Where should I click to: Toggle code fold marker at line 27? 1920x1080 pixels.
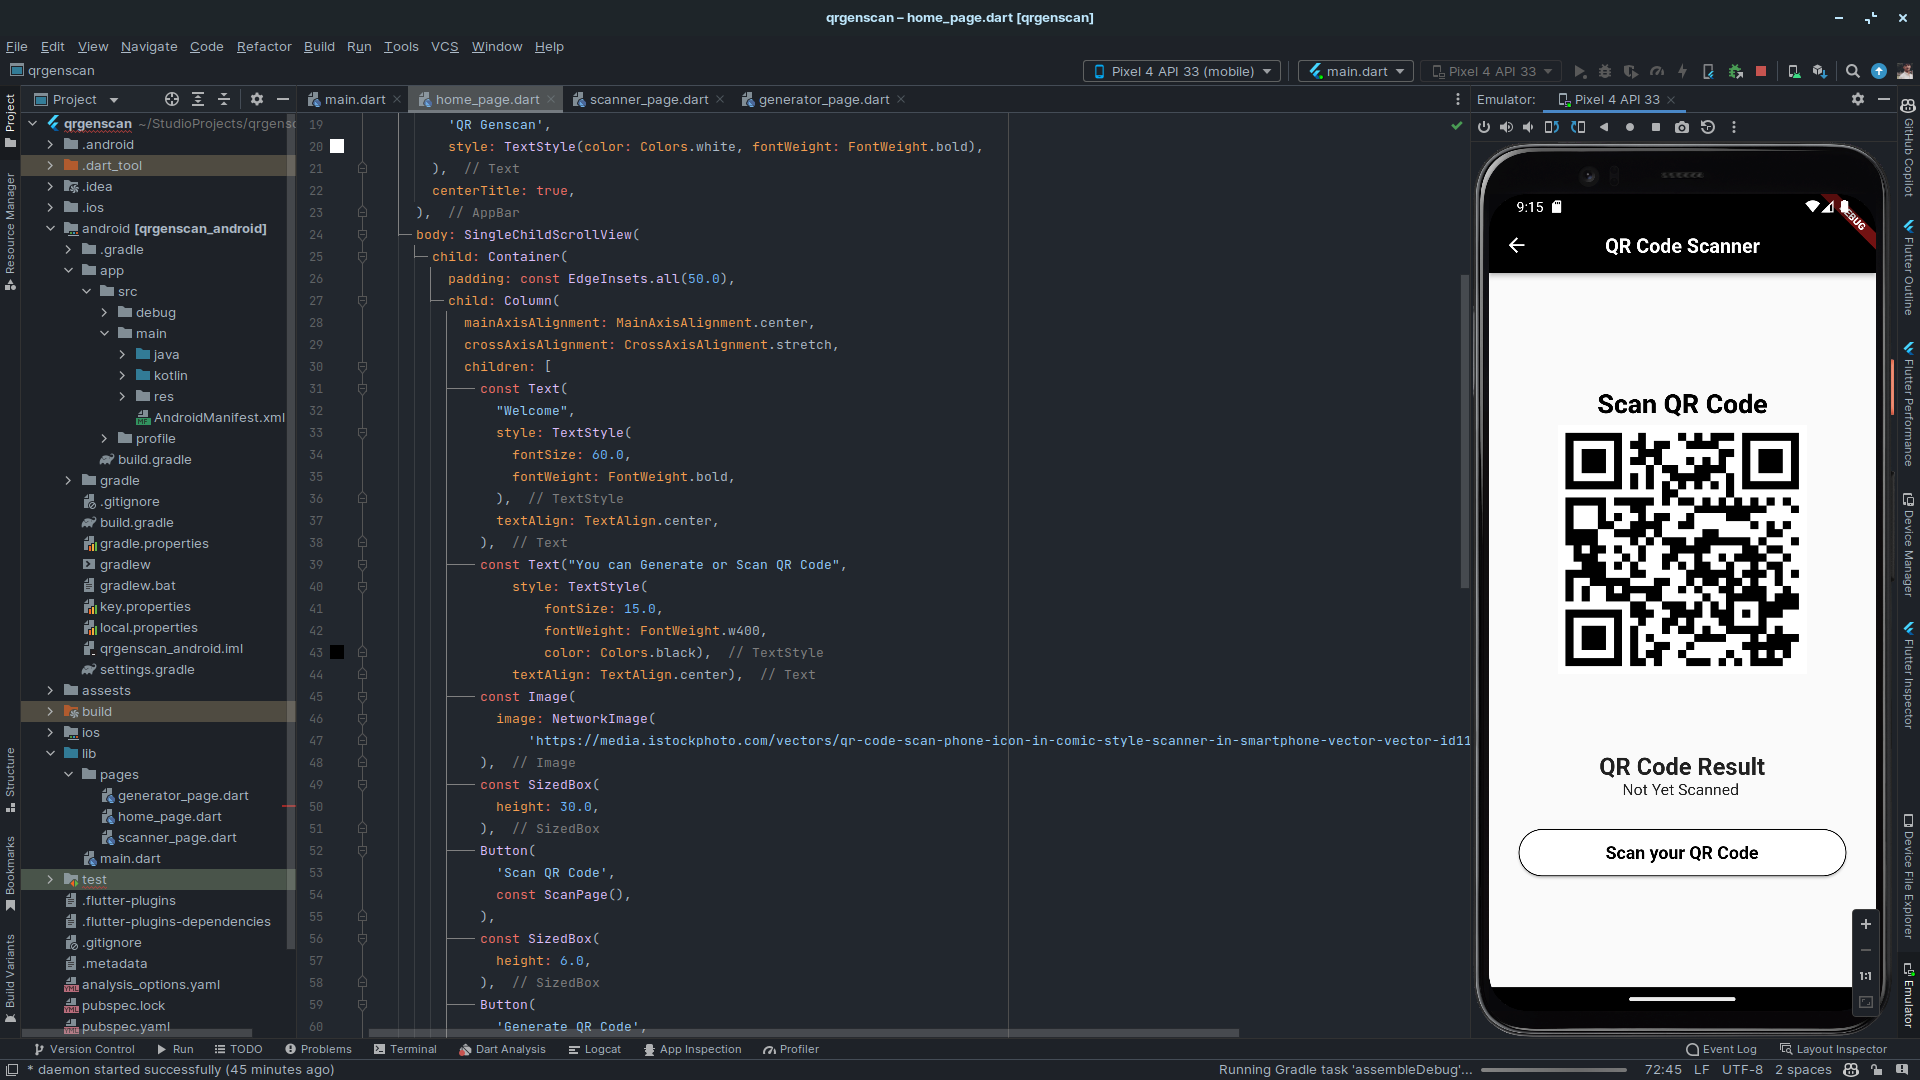pos(362,301)
